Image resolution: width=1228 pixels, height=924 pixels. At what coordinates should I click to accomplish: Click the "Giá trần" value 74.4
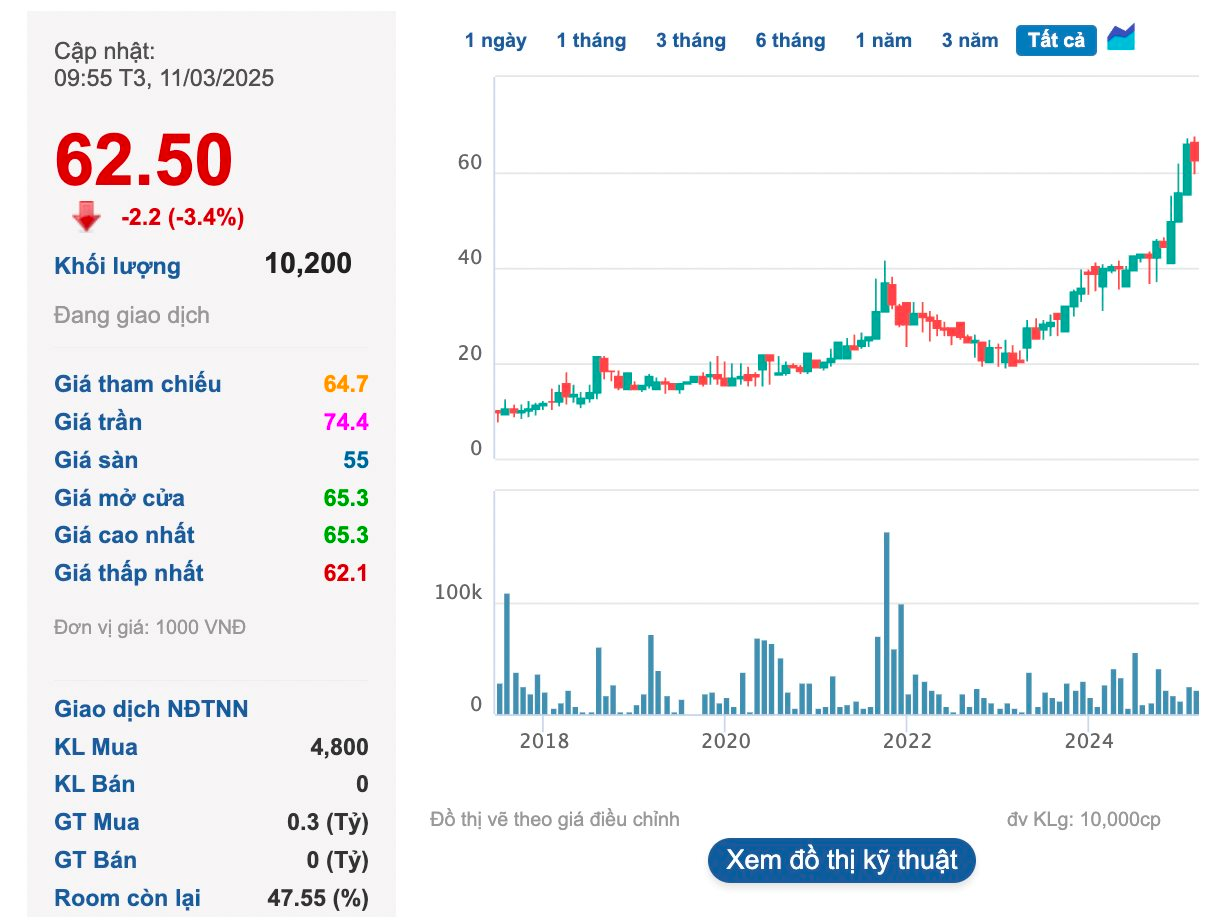pyautogui.click(x=346, y=422)
